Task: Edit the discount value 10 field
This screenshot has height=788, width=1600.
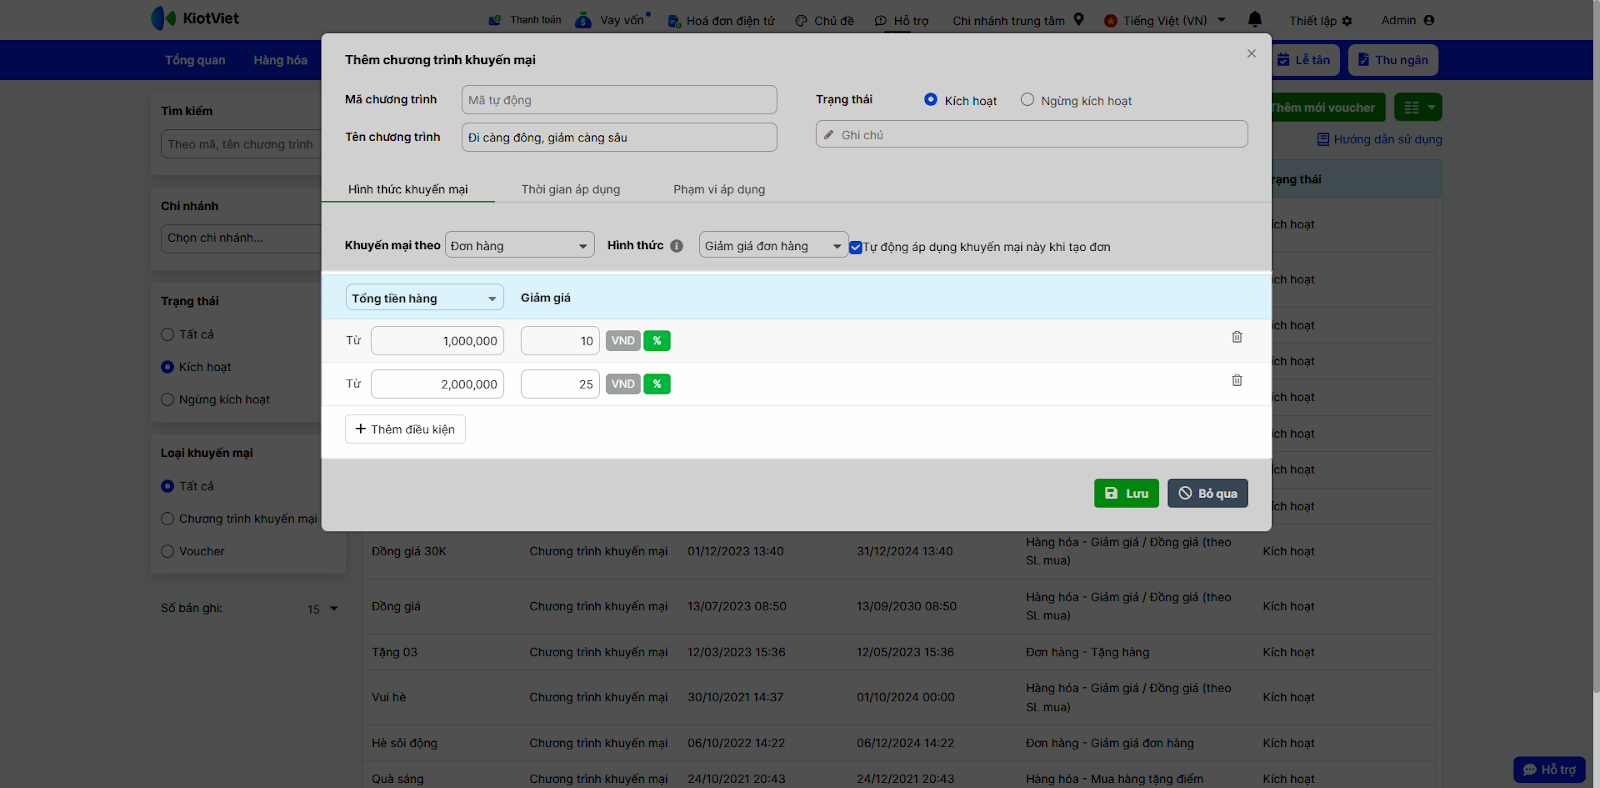Action: pos(560,341)
